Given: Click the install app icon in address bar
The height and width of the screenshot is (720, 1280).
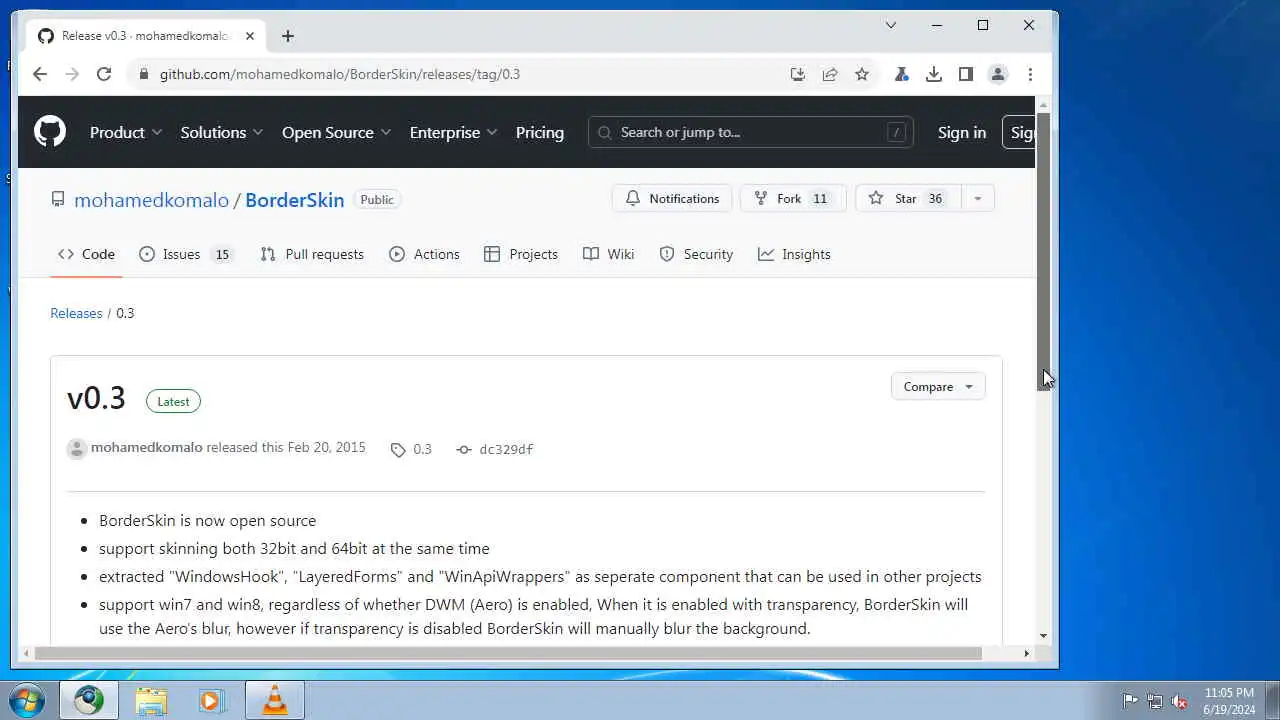Looking at the screenshot, I should coord(798,74).
